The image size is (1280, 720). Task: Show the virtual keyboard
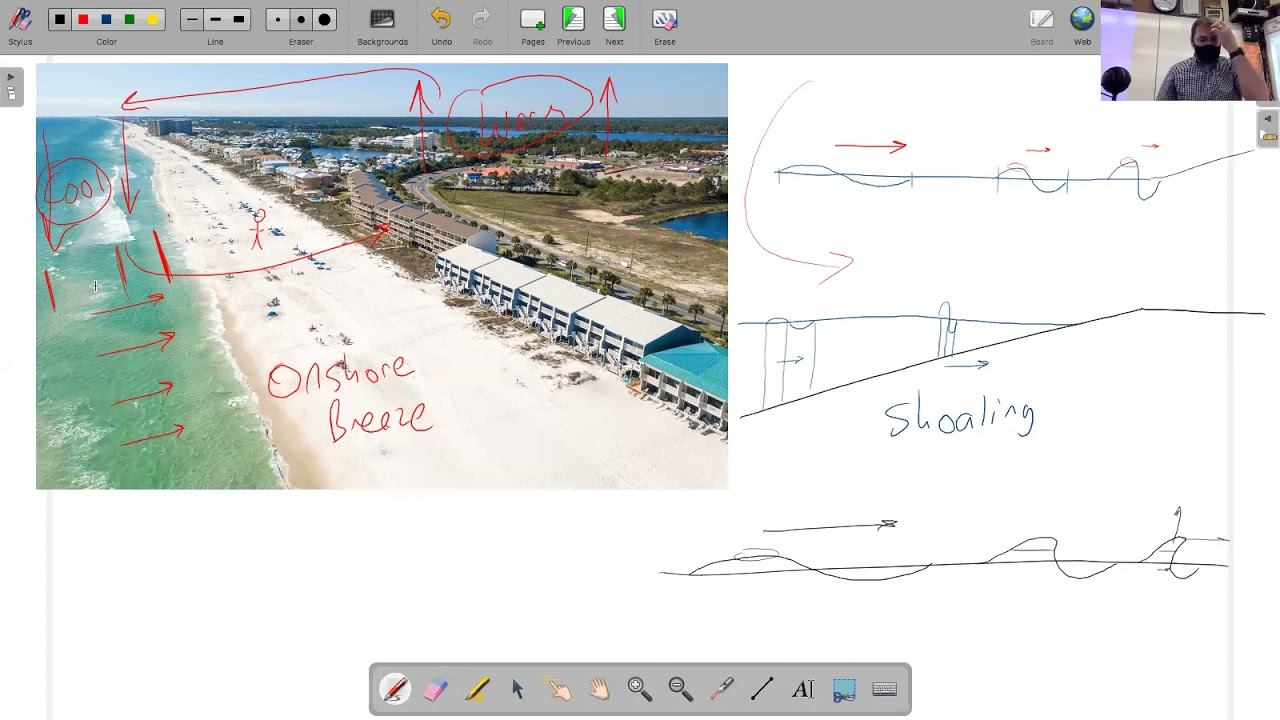pyautogui.click(x=885, y=689)
